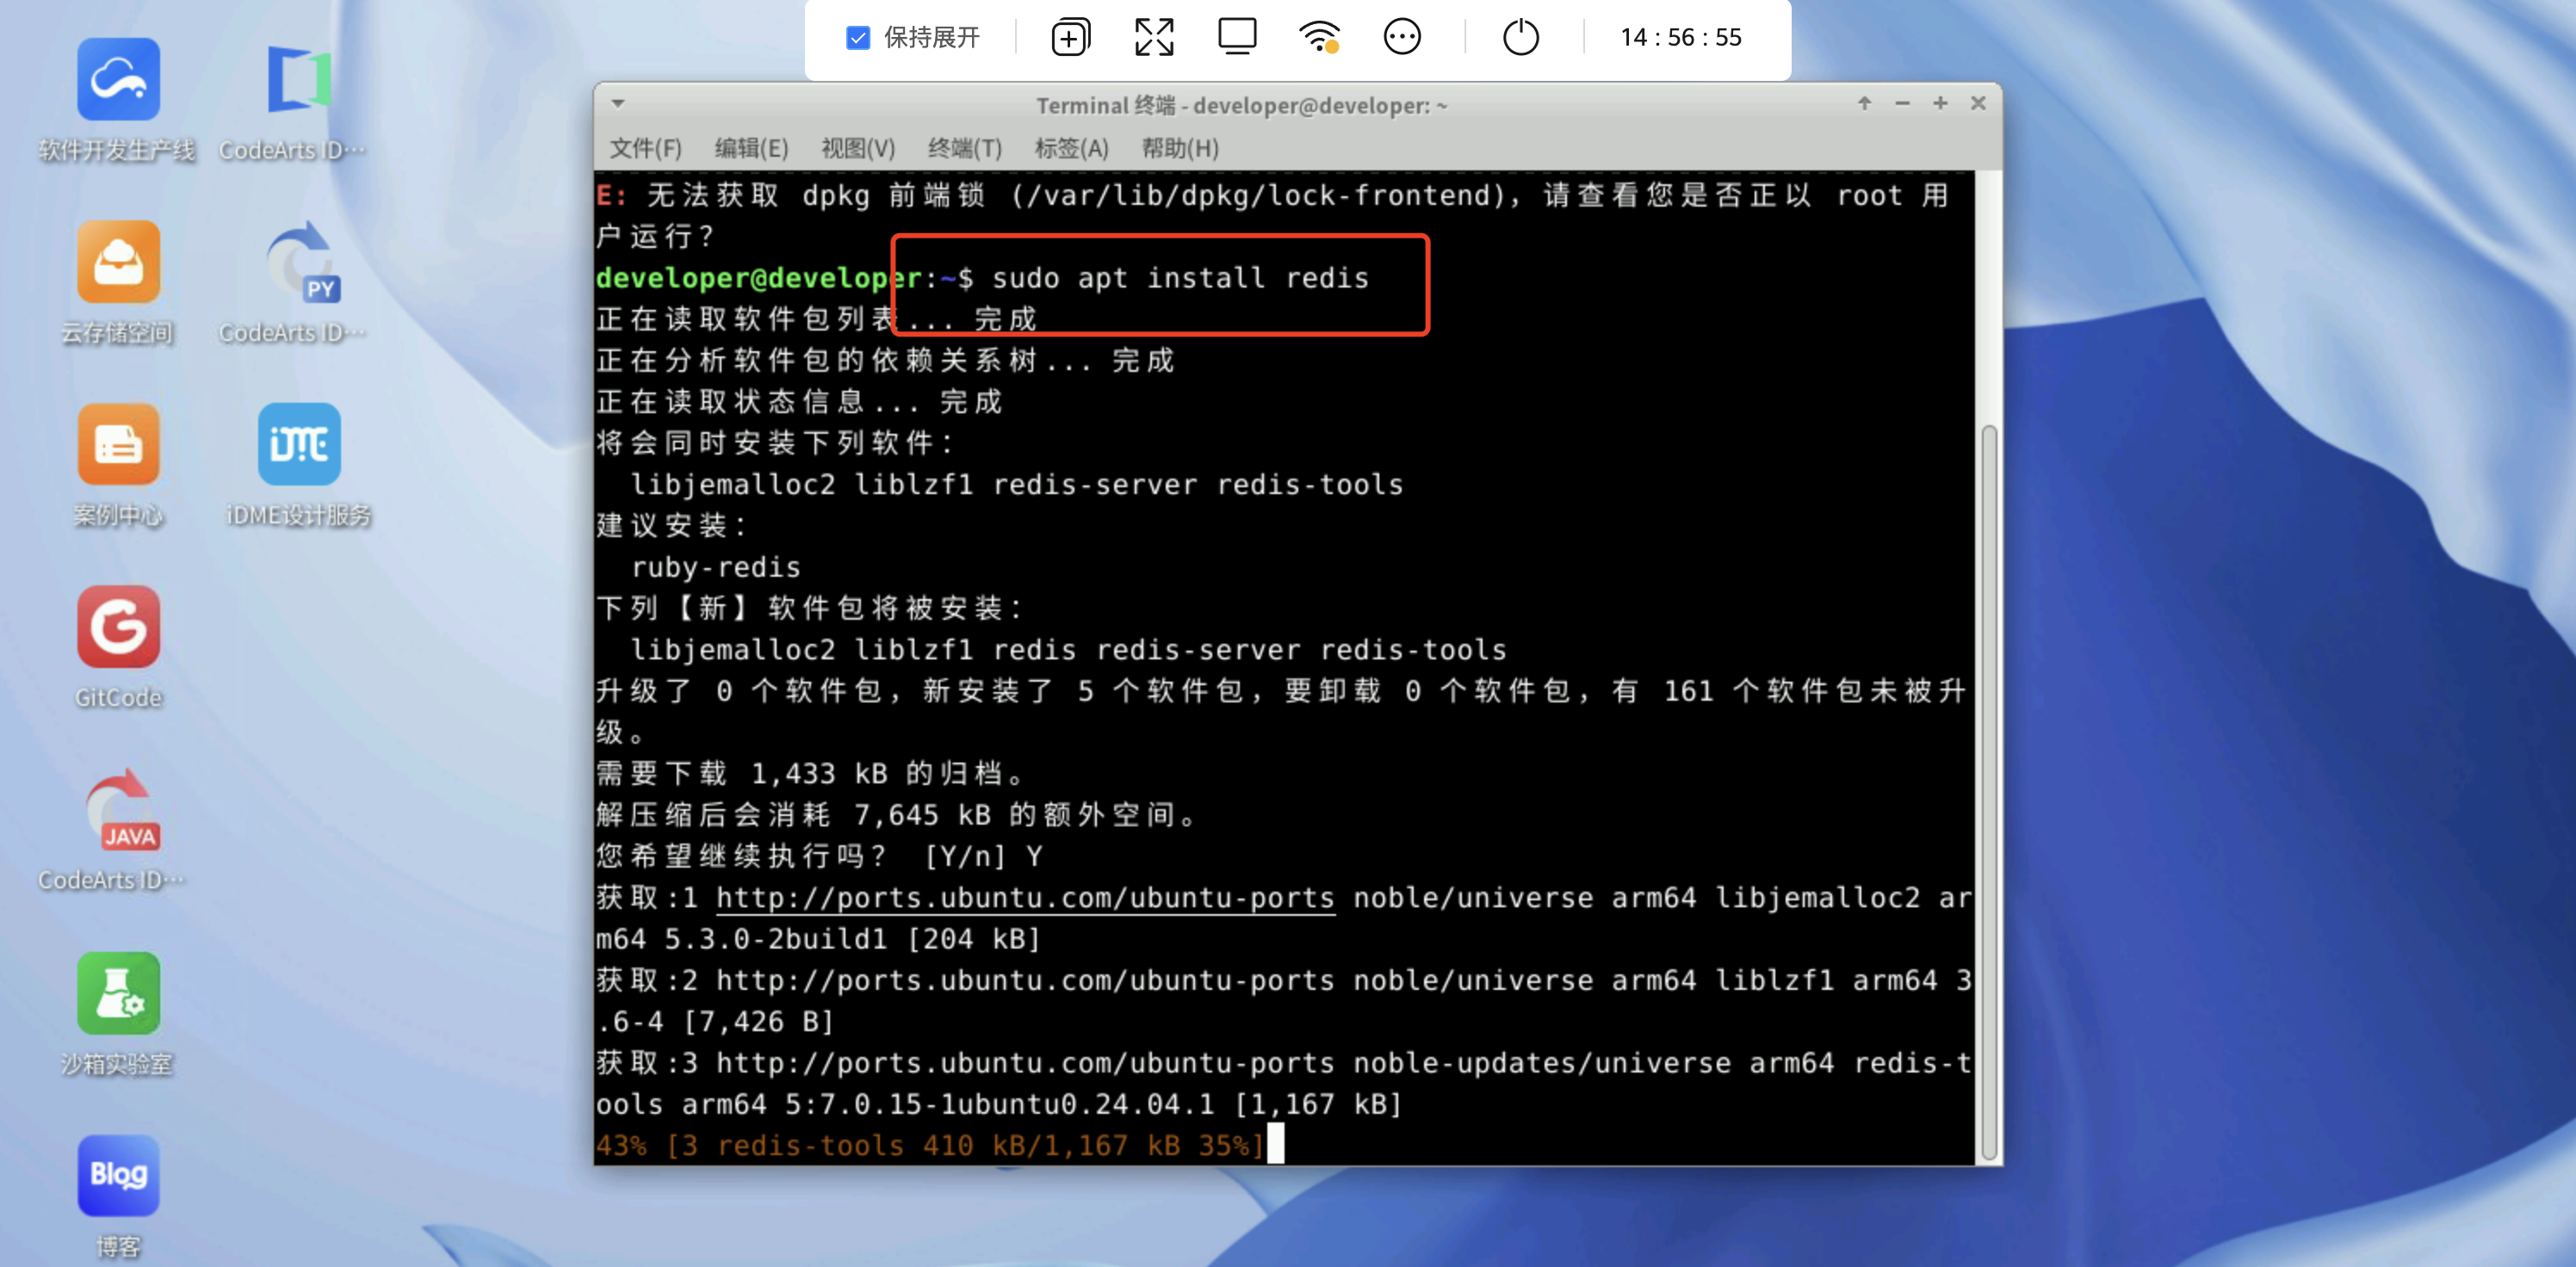Open the more options ellipsis icon
The image size is (2576, 1267).
click(1401, 38)
